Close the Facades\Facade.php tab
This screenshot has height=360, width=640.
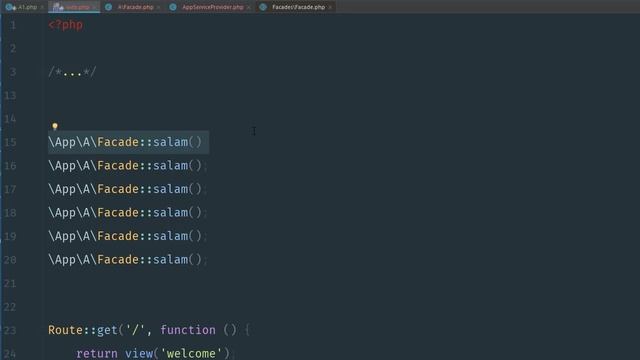pos(330,7)
